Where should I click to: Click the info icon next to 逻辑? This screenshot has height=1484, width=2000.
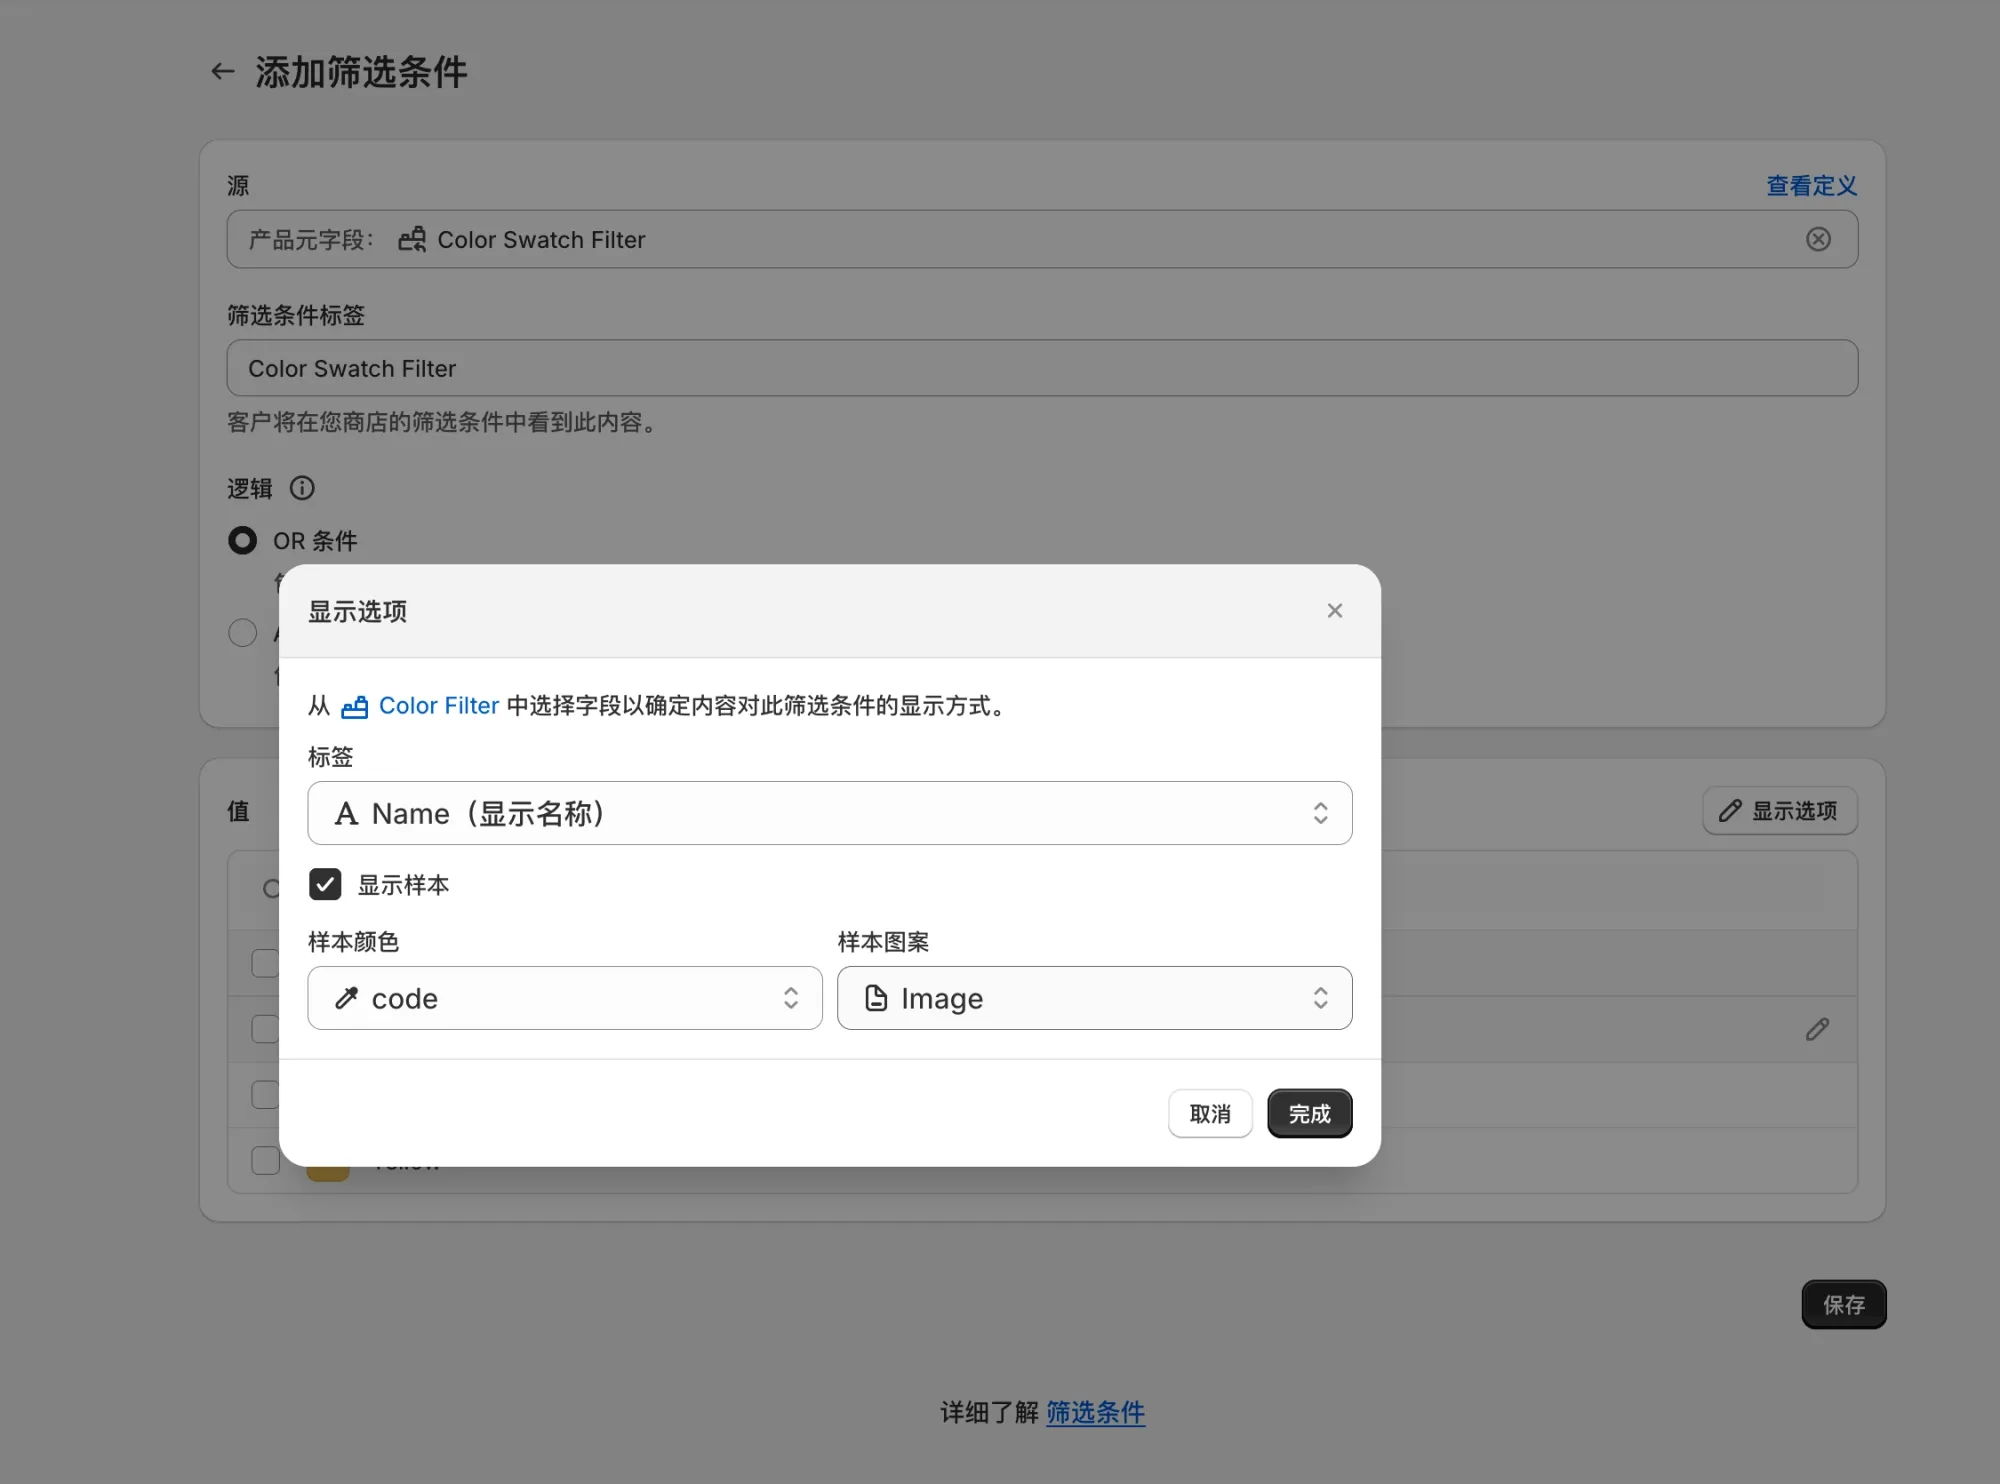(302, 488)
